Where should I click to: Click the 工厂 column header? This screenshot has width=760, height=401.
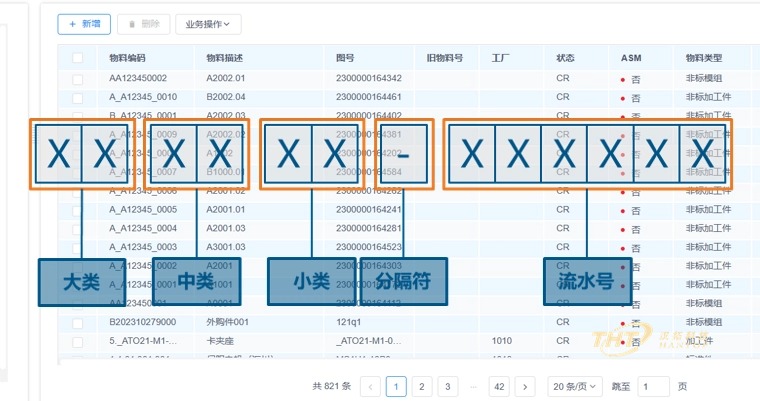tap(500, 58)
